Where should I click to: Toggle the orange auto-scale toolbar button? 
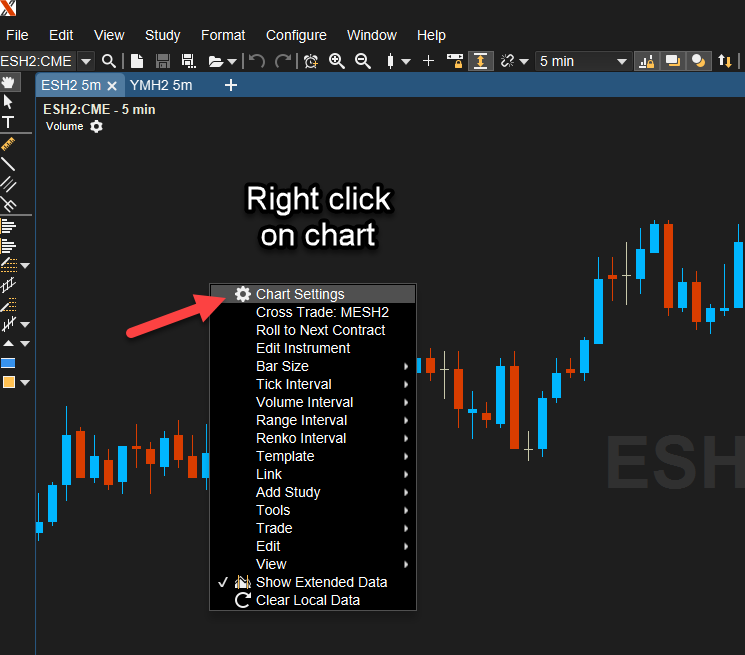point(480,61)
